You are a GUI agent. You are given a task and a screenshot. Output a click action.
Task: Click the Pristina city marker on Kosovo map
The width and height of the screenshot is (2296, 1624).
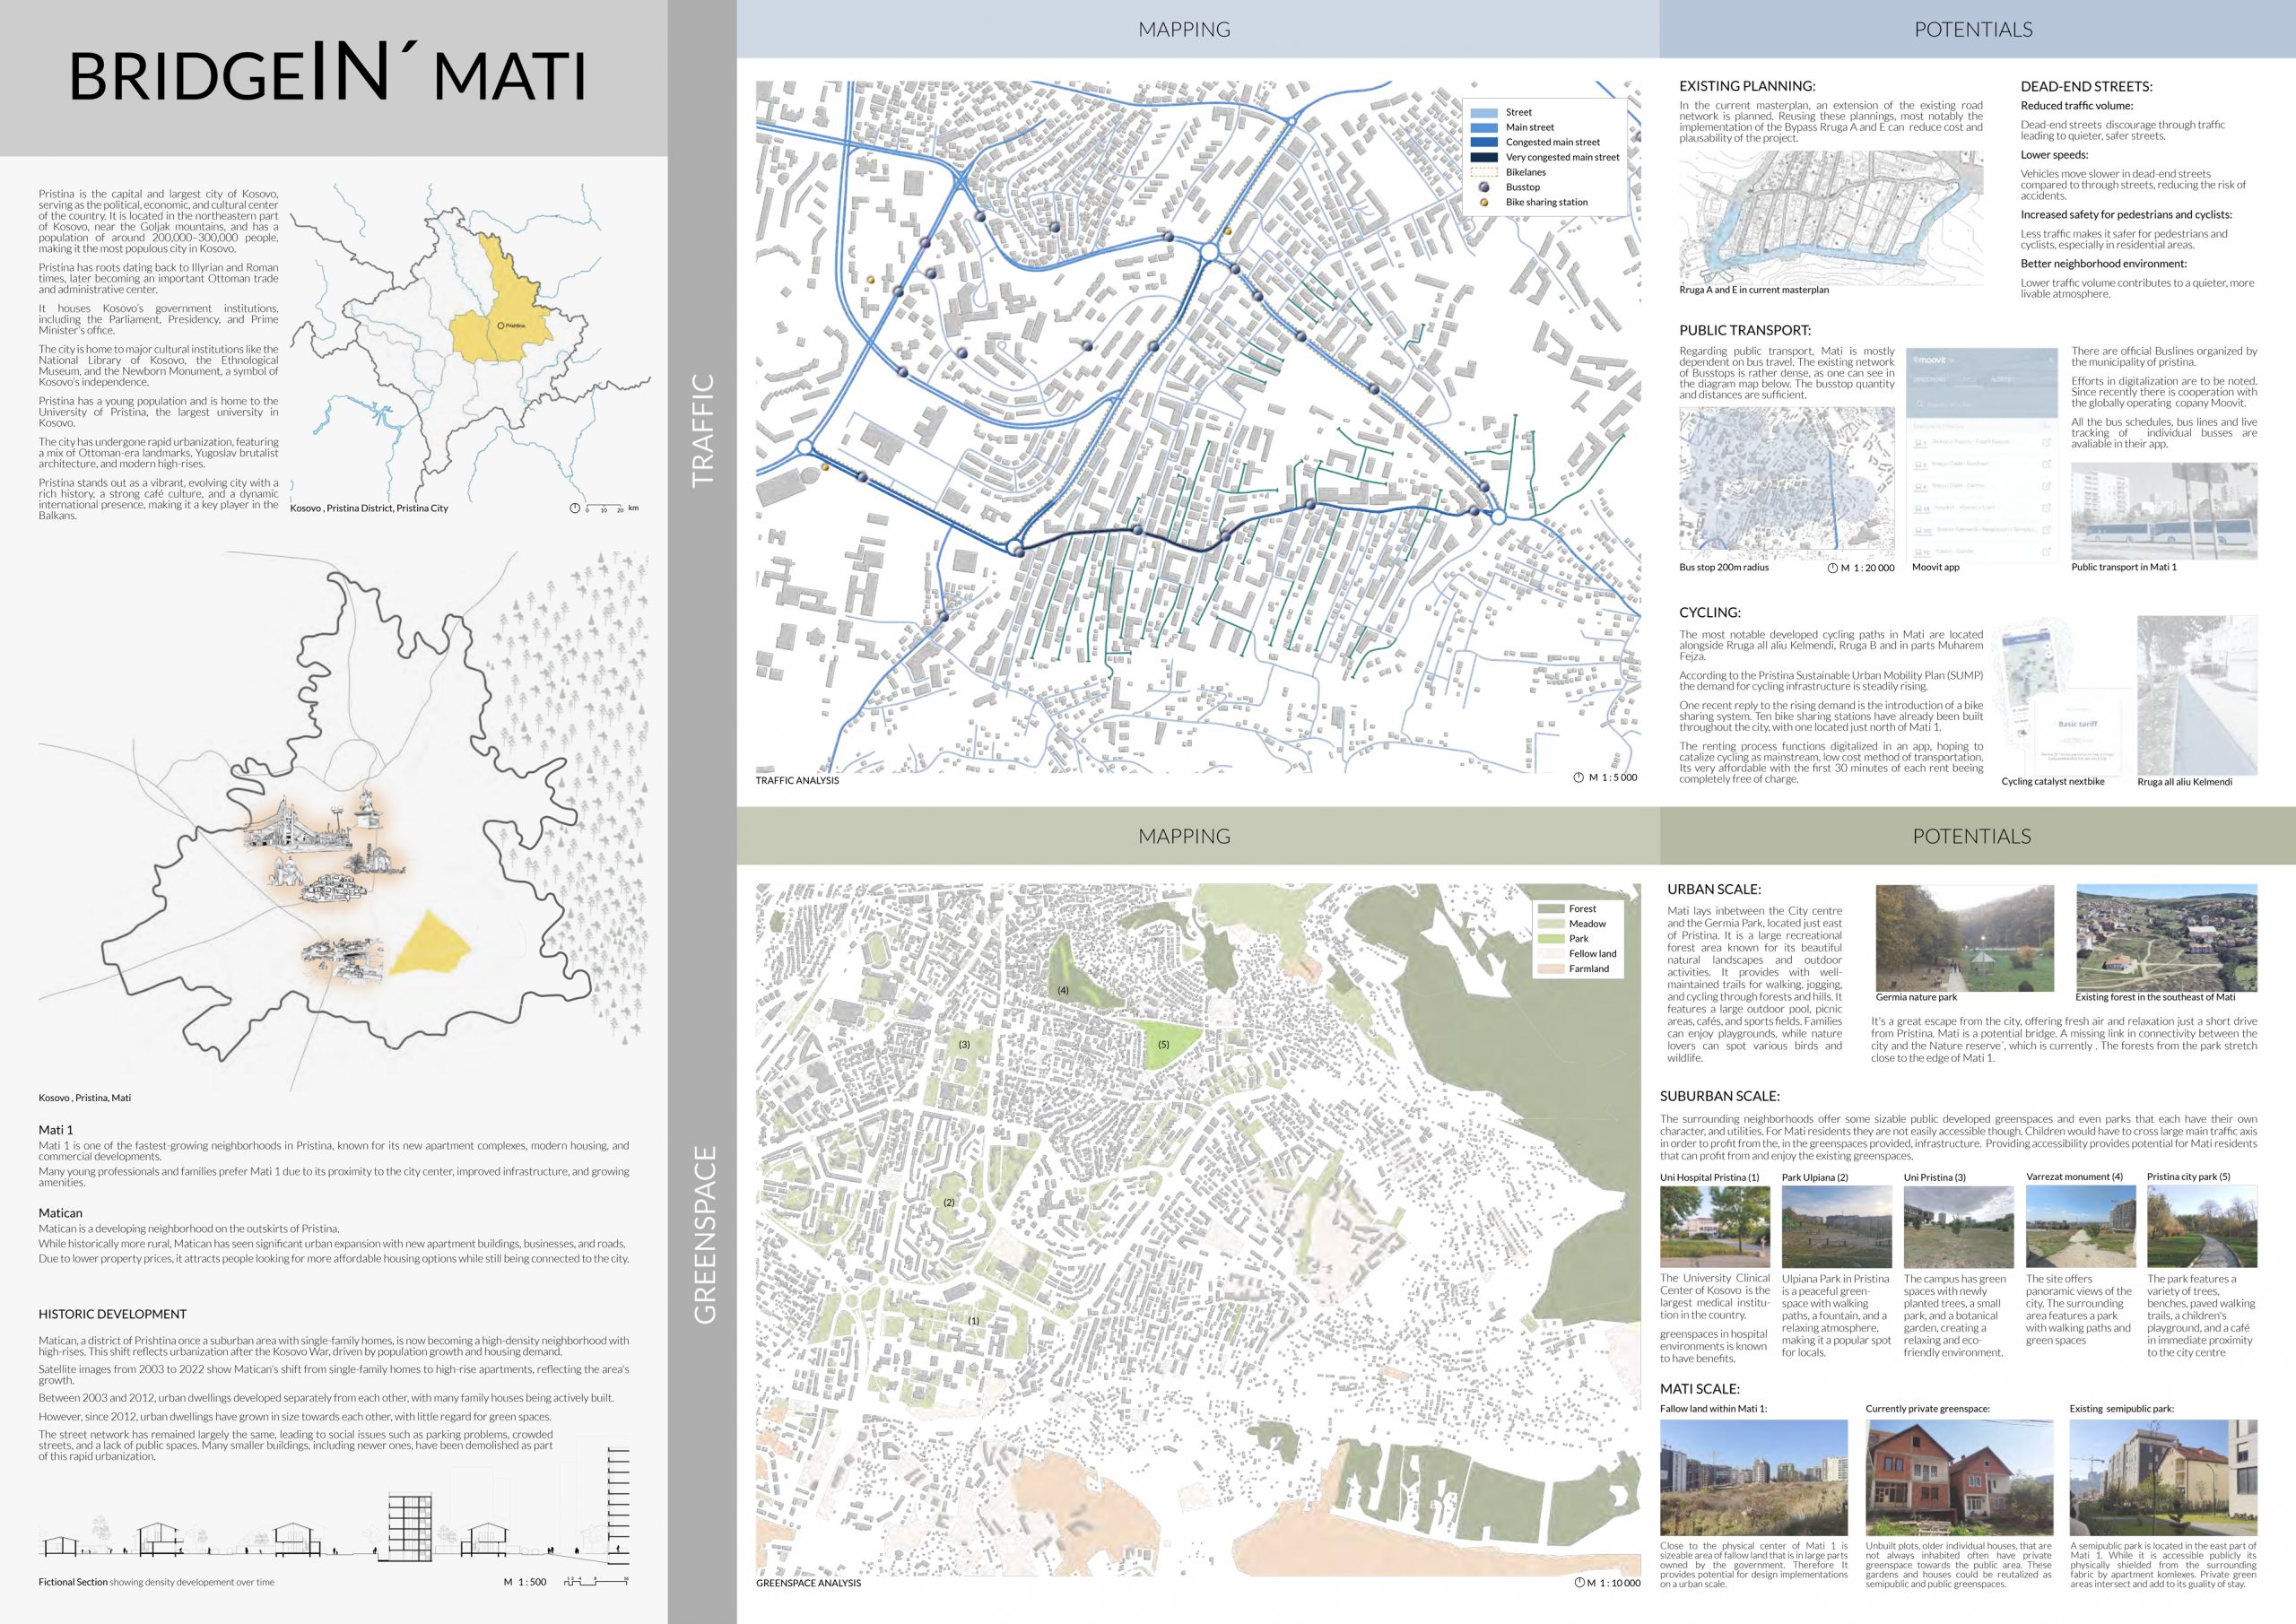click(x=500, y=326)
